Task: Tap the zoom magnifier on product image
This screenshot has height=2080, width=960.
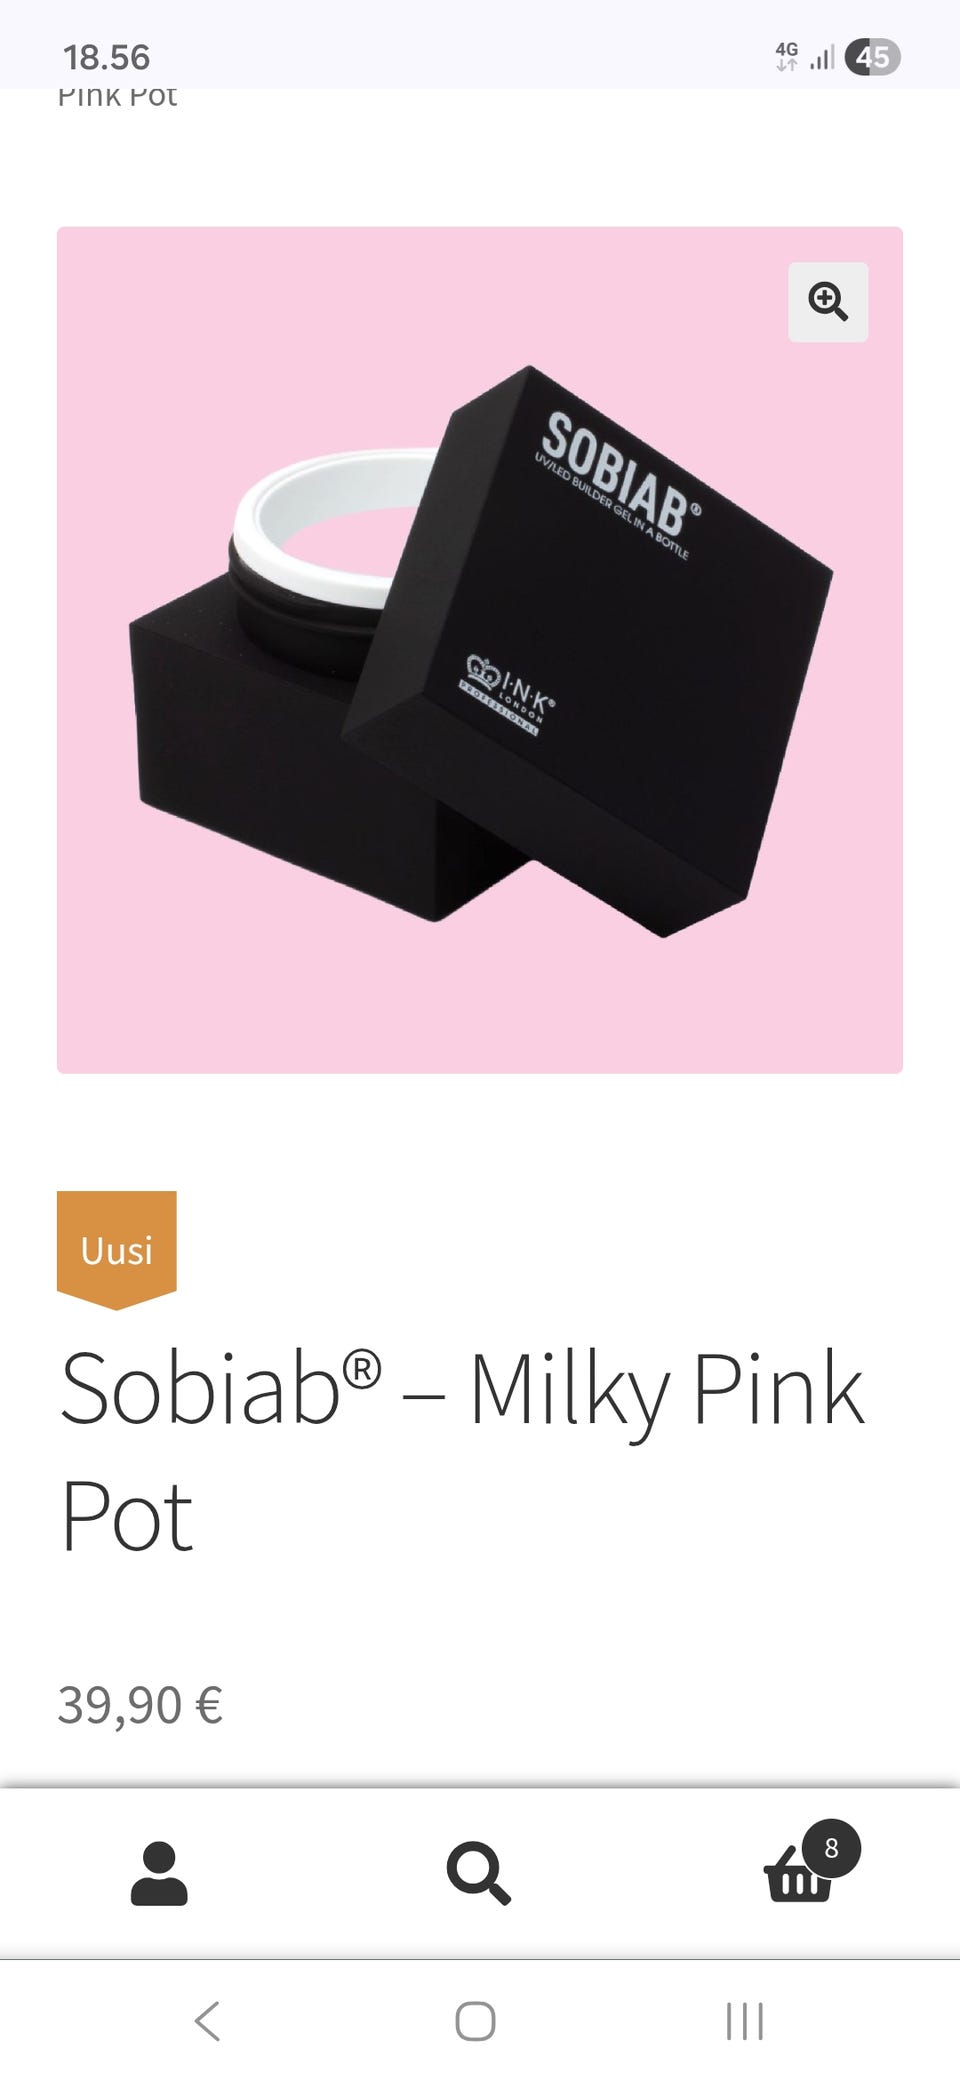Action: click(828, 302)
